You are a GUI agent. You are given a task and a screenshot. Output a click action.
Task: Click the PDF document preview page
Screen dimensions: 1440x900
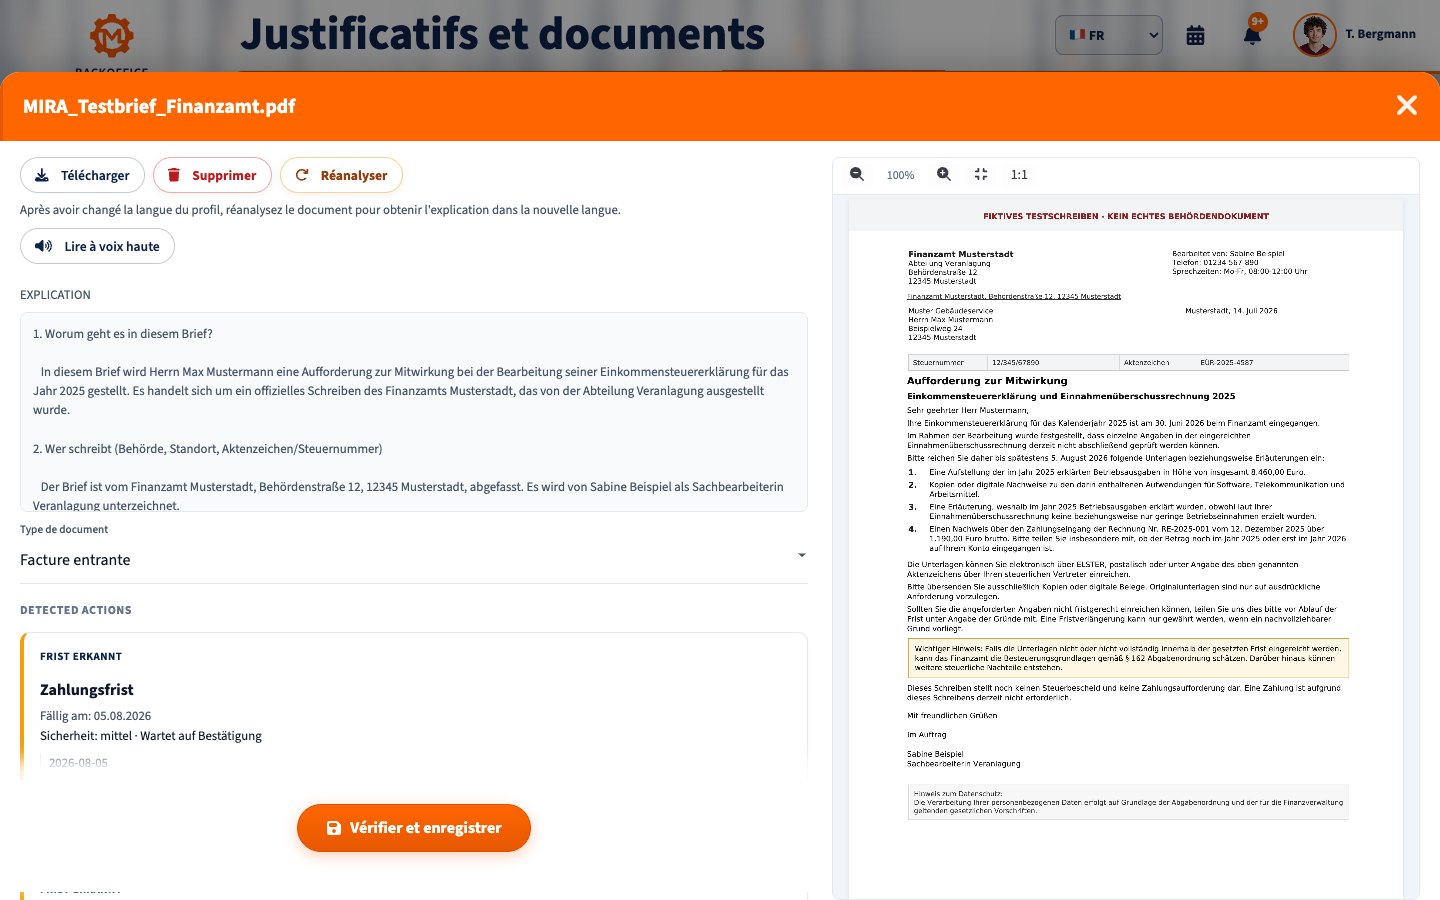coord(1126,548)
